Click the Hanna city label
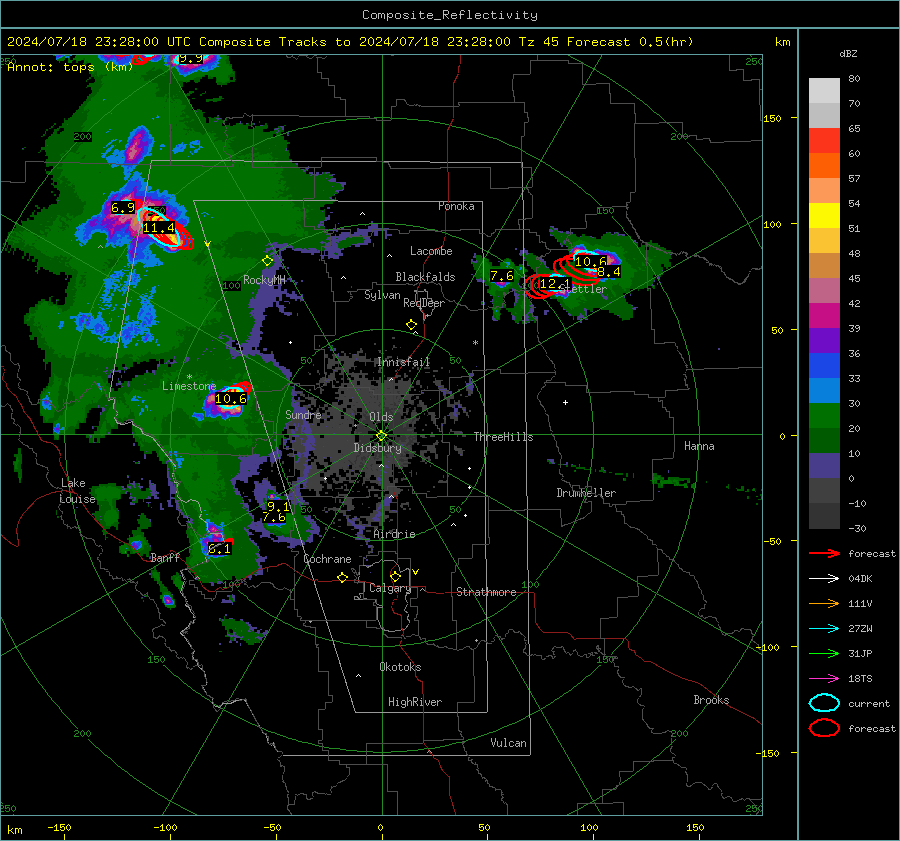900x841 pixels. [x=699, y=446]
